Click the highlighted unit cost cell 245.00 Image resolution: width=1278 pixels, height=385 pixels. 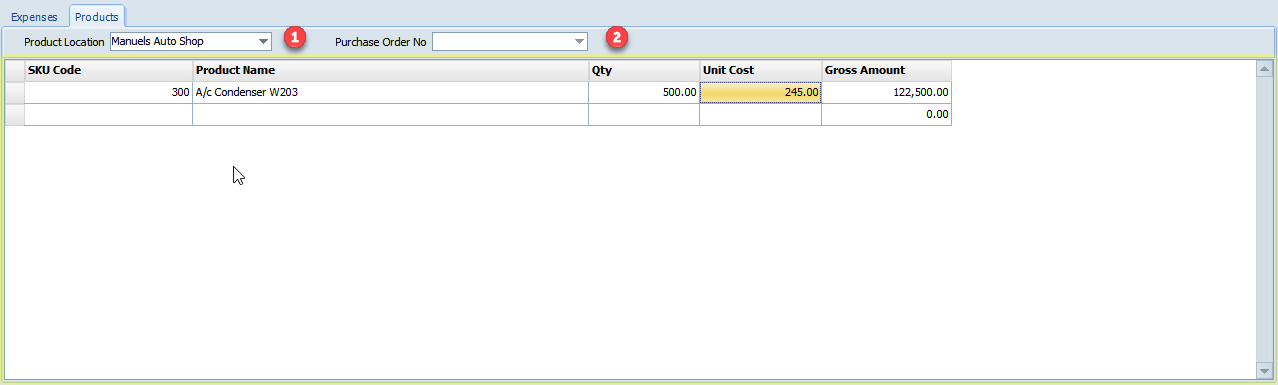pos(761,92)
